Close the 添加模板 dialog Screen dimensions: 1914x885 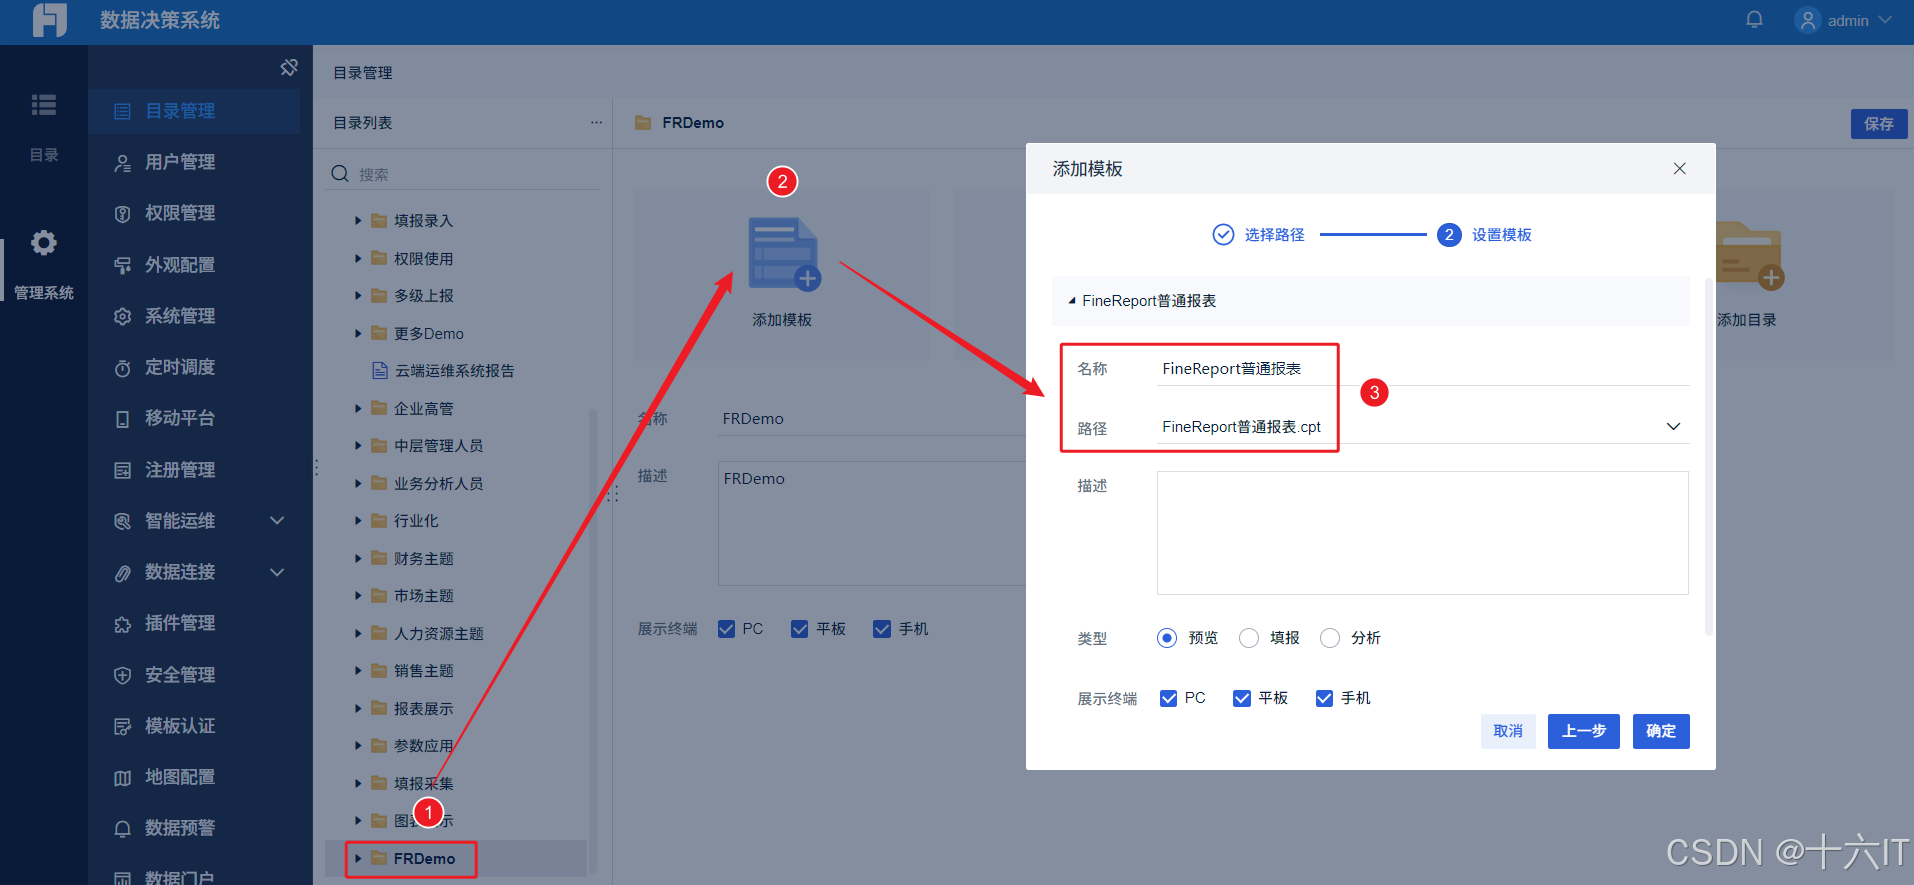(1680, 168)
